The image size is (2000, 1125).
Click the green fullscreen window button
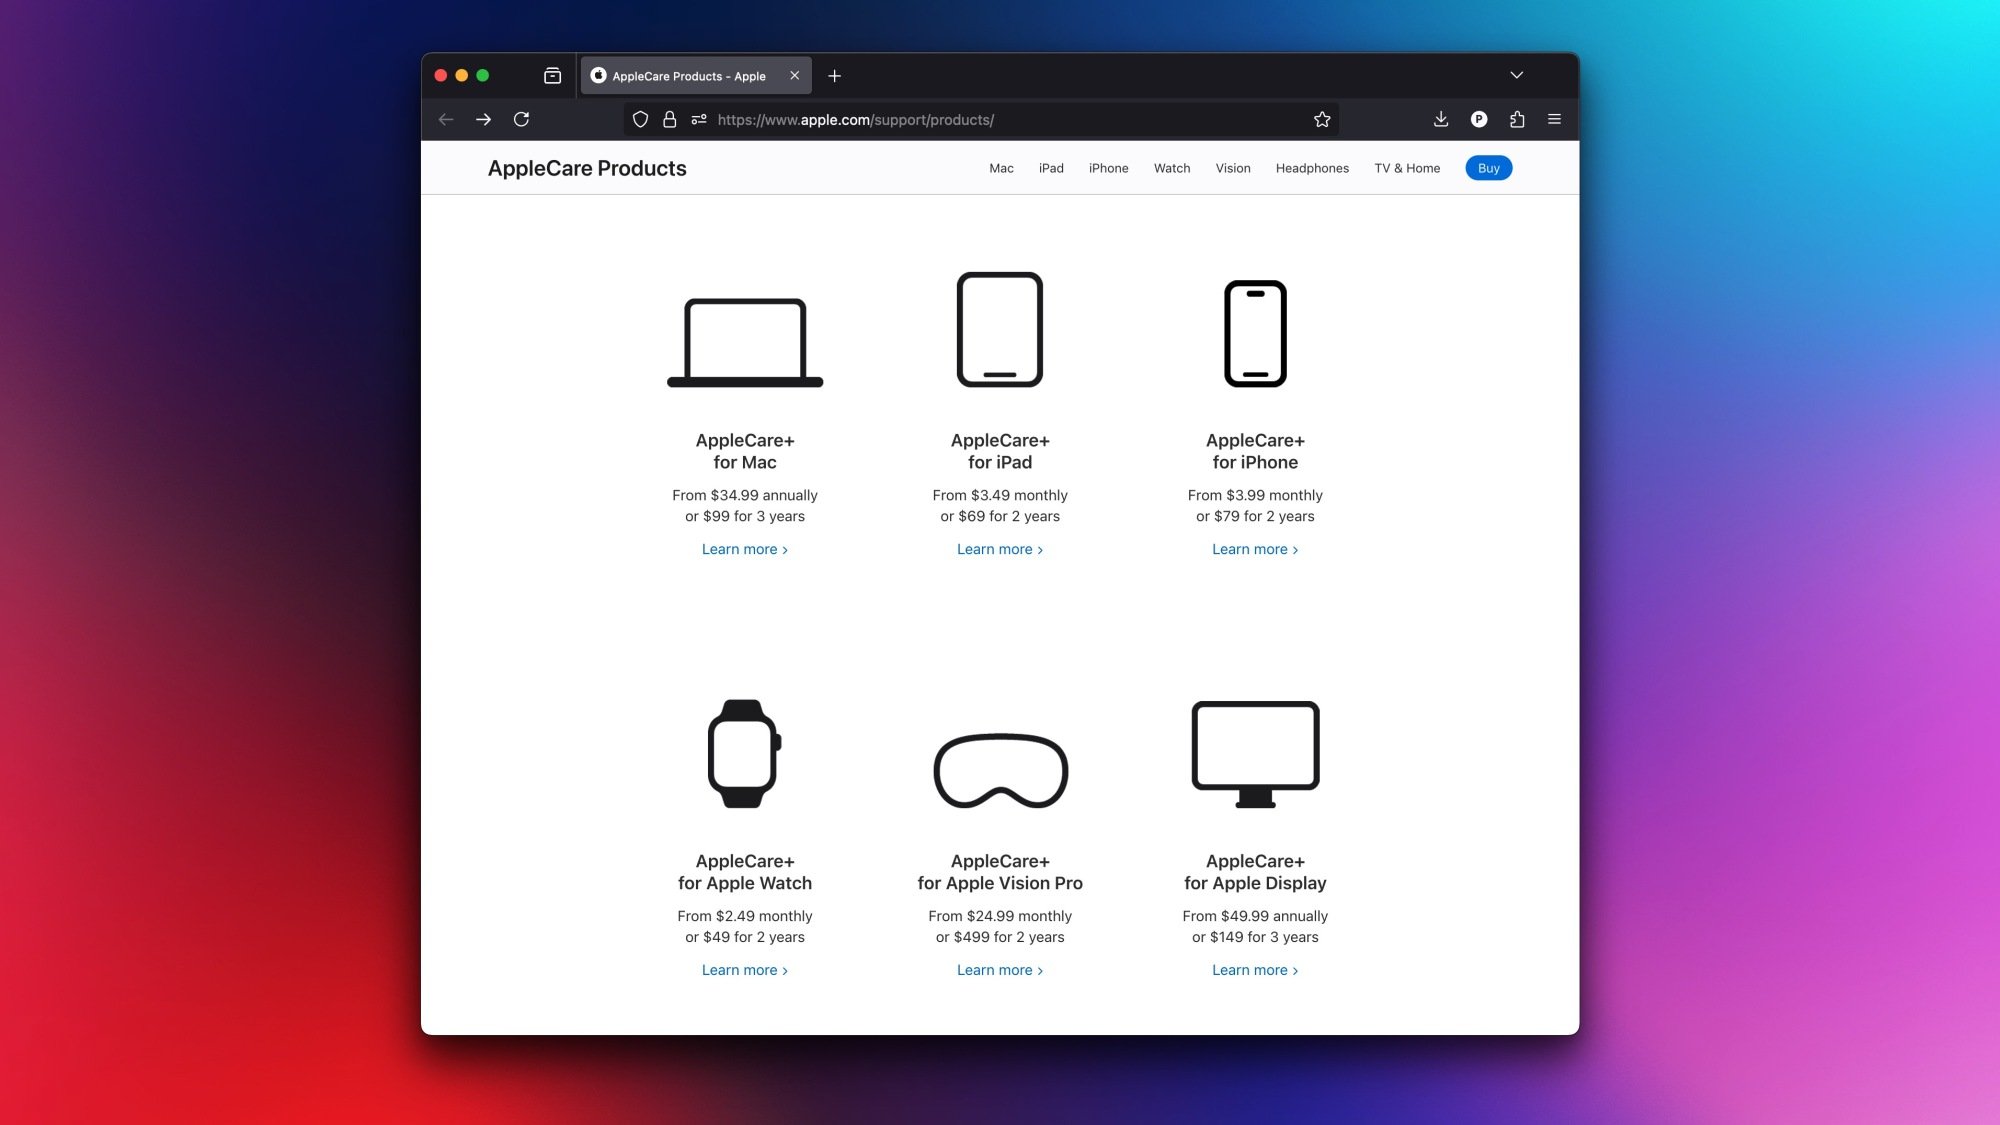click(x=483, y=76)
